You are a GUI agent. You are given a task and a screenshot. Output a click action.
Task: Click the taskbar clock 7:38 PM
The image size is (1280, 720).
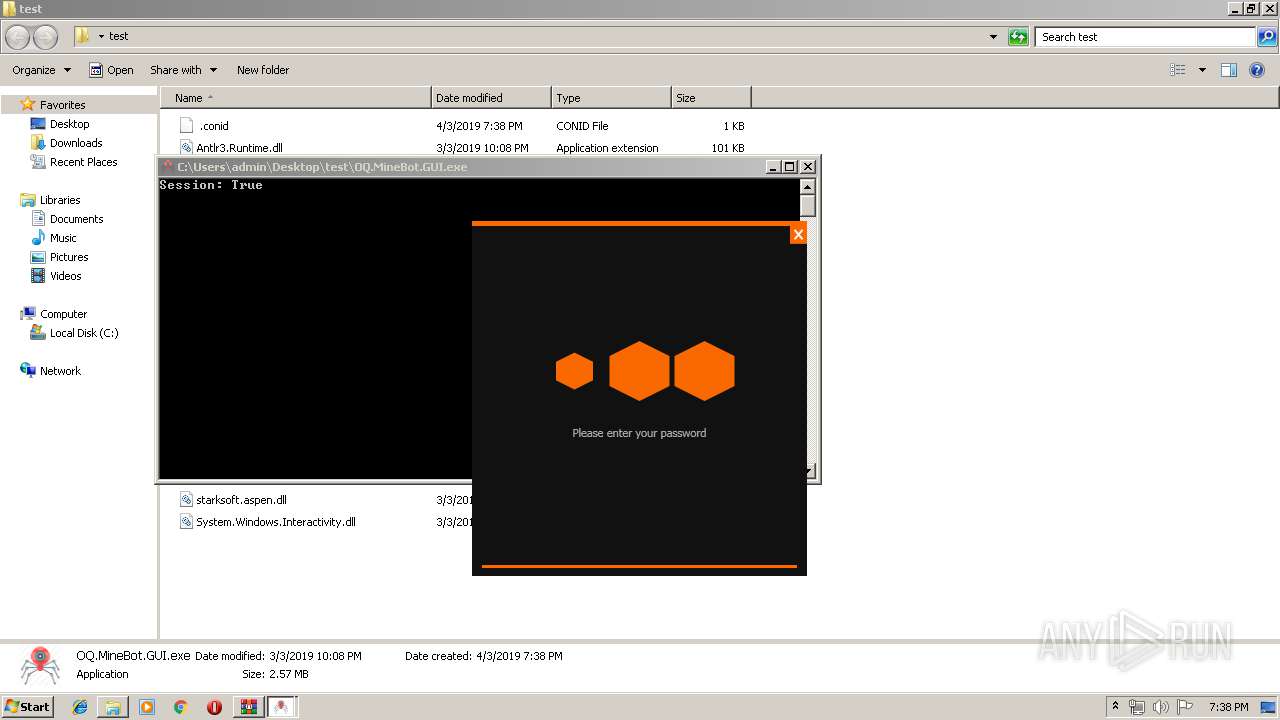pos(1228,707)
